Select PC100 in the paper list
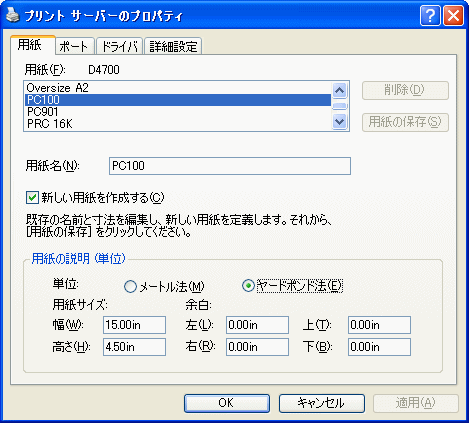Image resolution: width=469 pixels, height=423 pixels. pyautogui.click(x=178, y=100)
